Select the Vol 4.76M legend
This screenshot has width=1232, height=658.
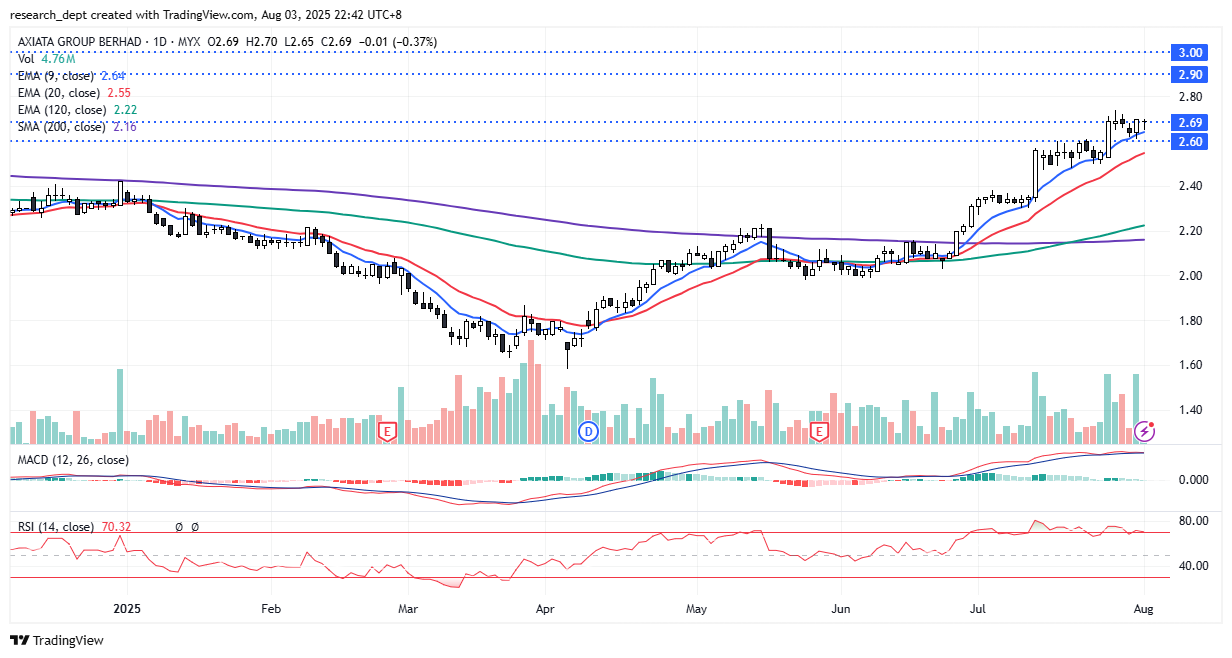click(47, 59)
